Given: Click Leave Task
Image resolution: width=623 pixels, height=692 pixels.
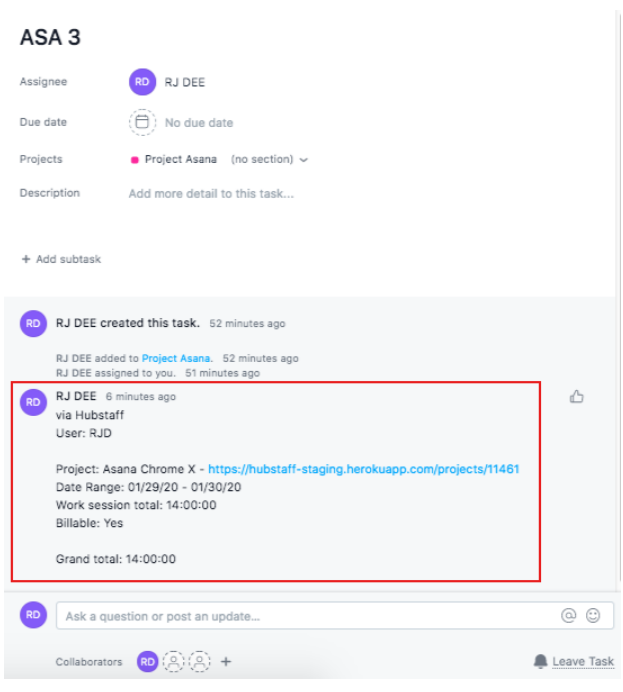Looking at the screenshot, I should click(x=583, y=662).
